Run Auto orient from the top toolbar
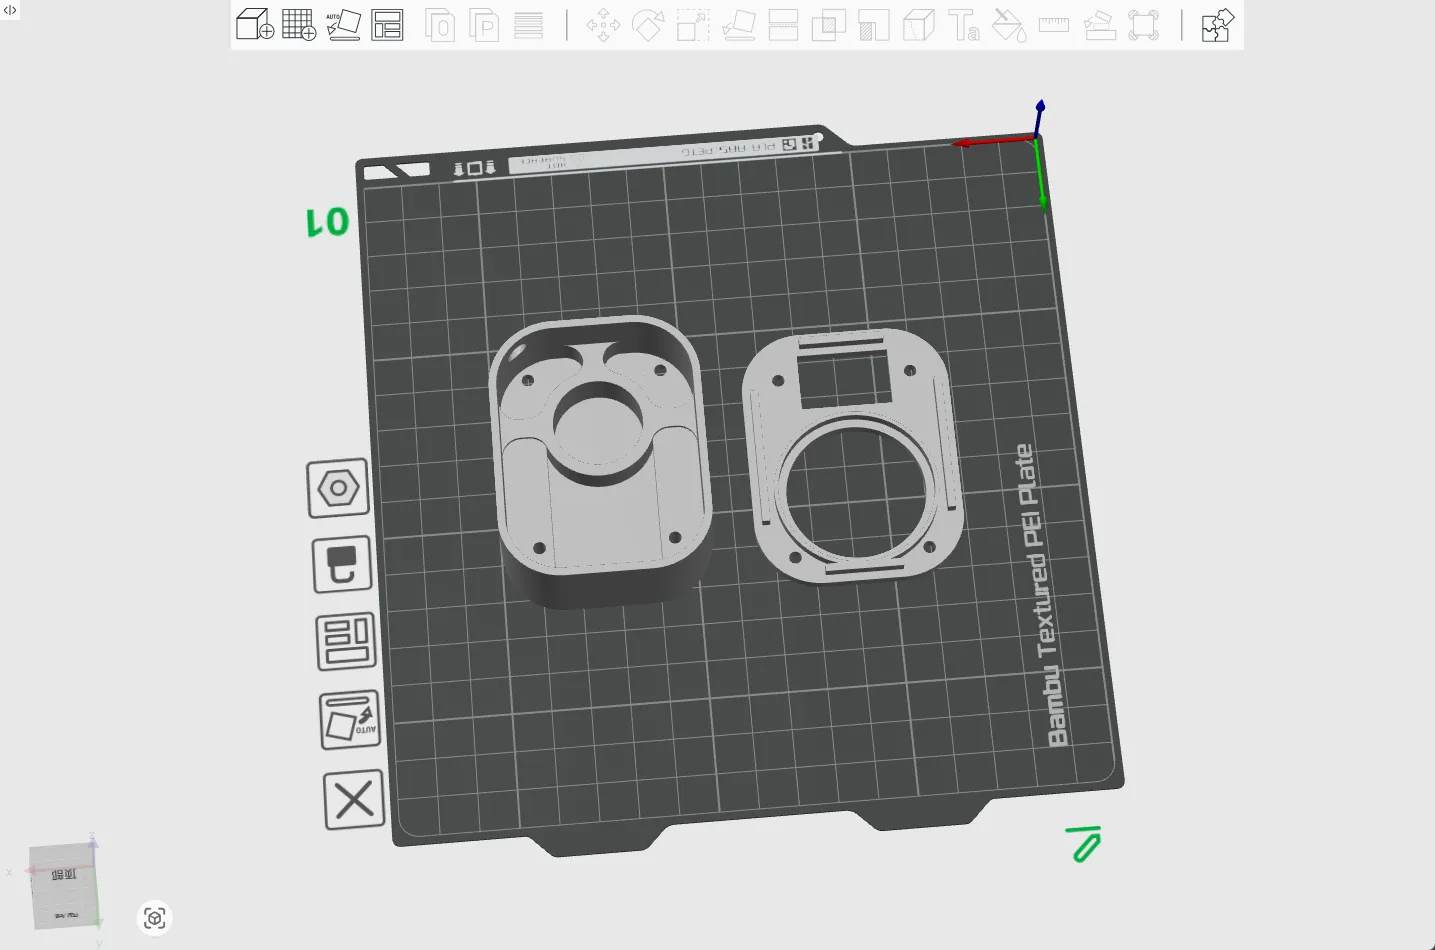 tap(343, 24)
